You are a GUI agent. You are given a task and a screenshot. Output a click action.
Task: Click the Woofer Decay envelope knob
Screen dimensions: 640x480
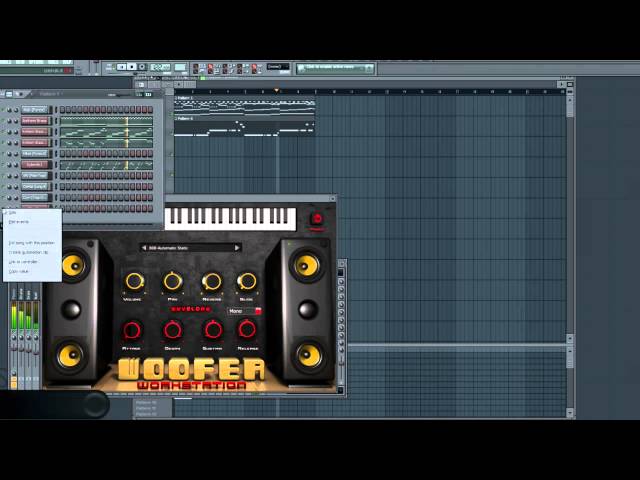pos(173,330)
